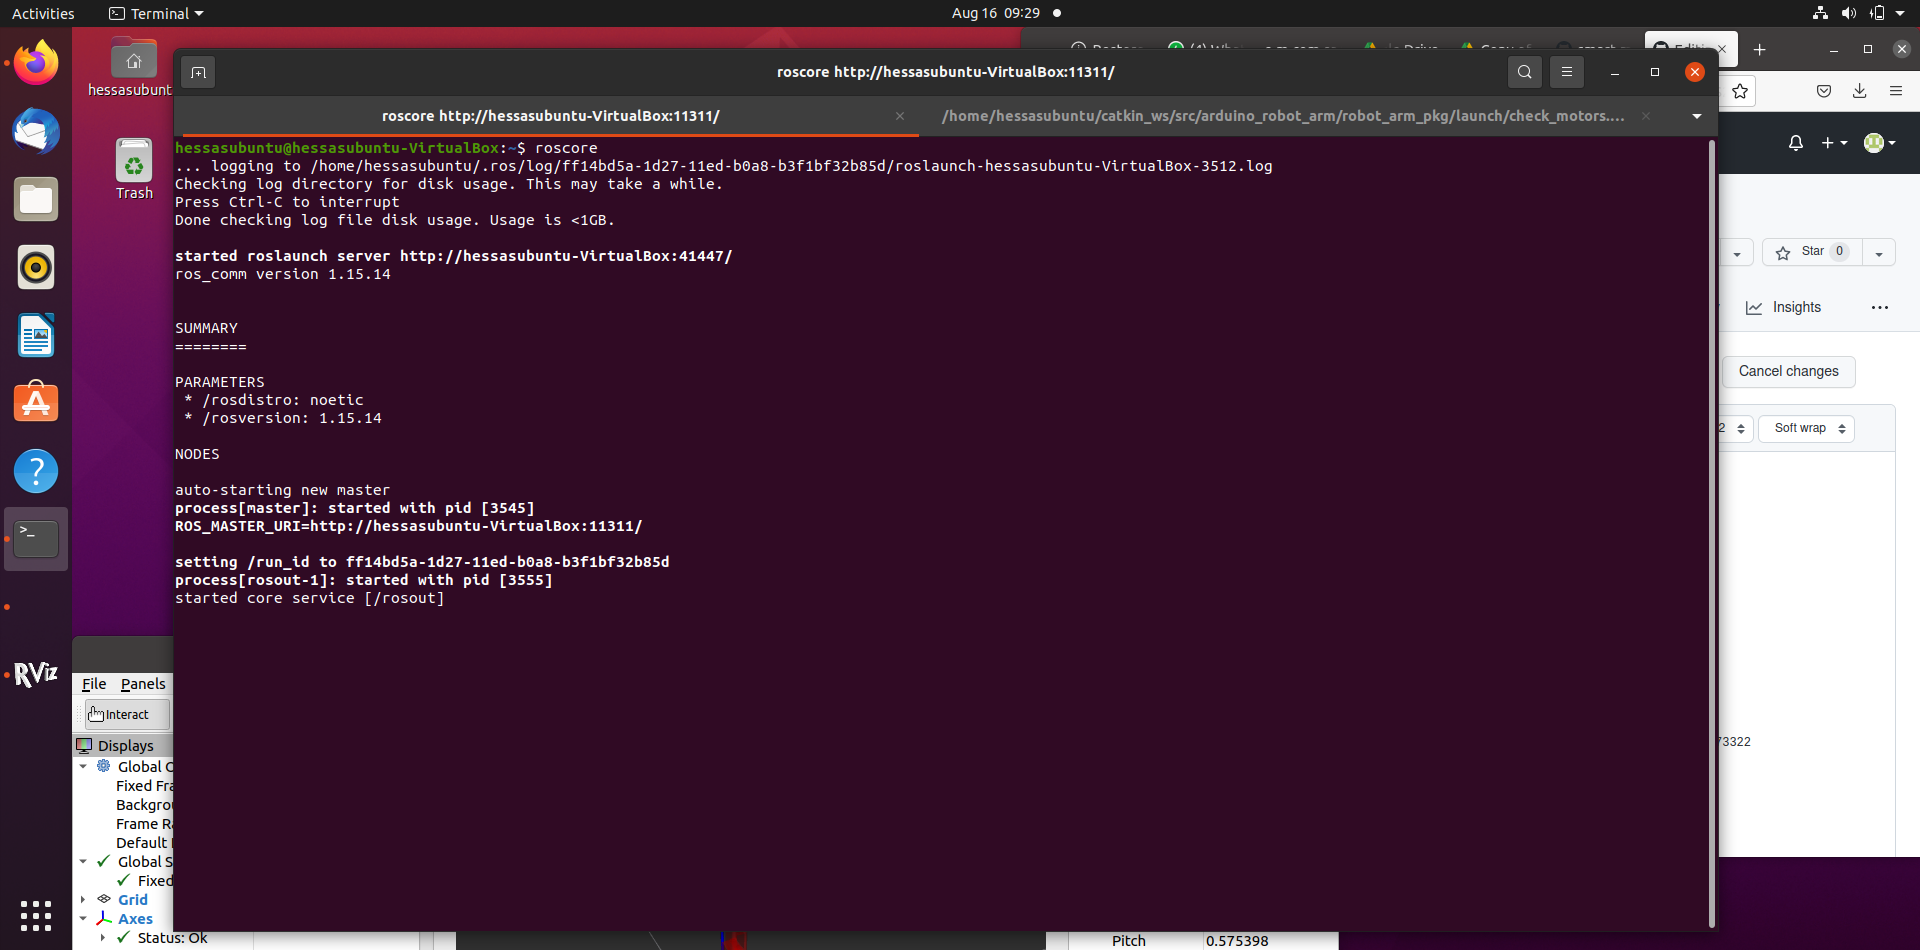Toggle the Axes Status Ok checkmark
The image size is (1920, 950).
coord(124,937)
